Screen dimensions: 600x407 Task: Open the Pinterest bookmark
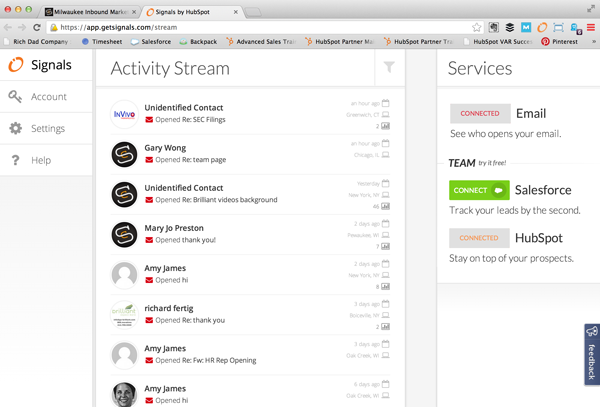coord(560,41)
